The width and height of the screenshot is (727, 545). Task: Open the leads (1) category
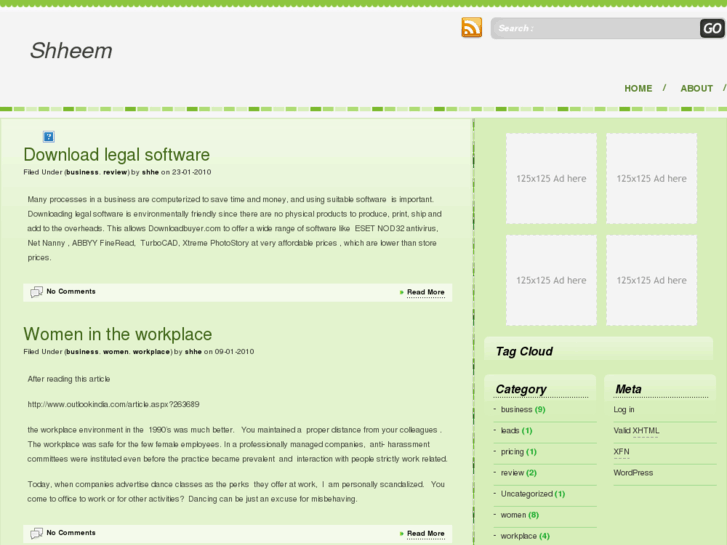point(516,430)
